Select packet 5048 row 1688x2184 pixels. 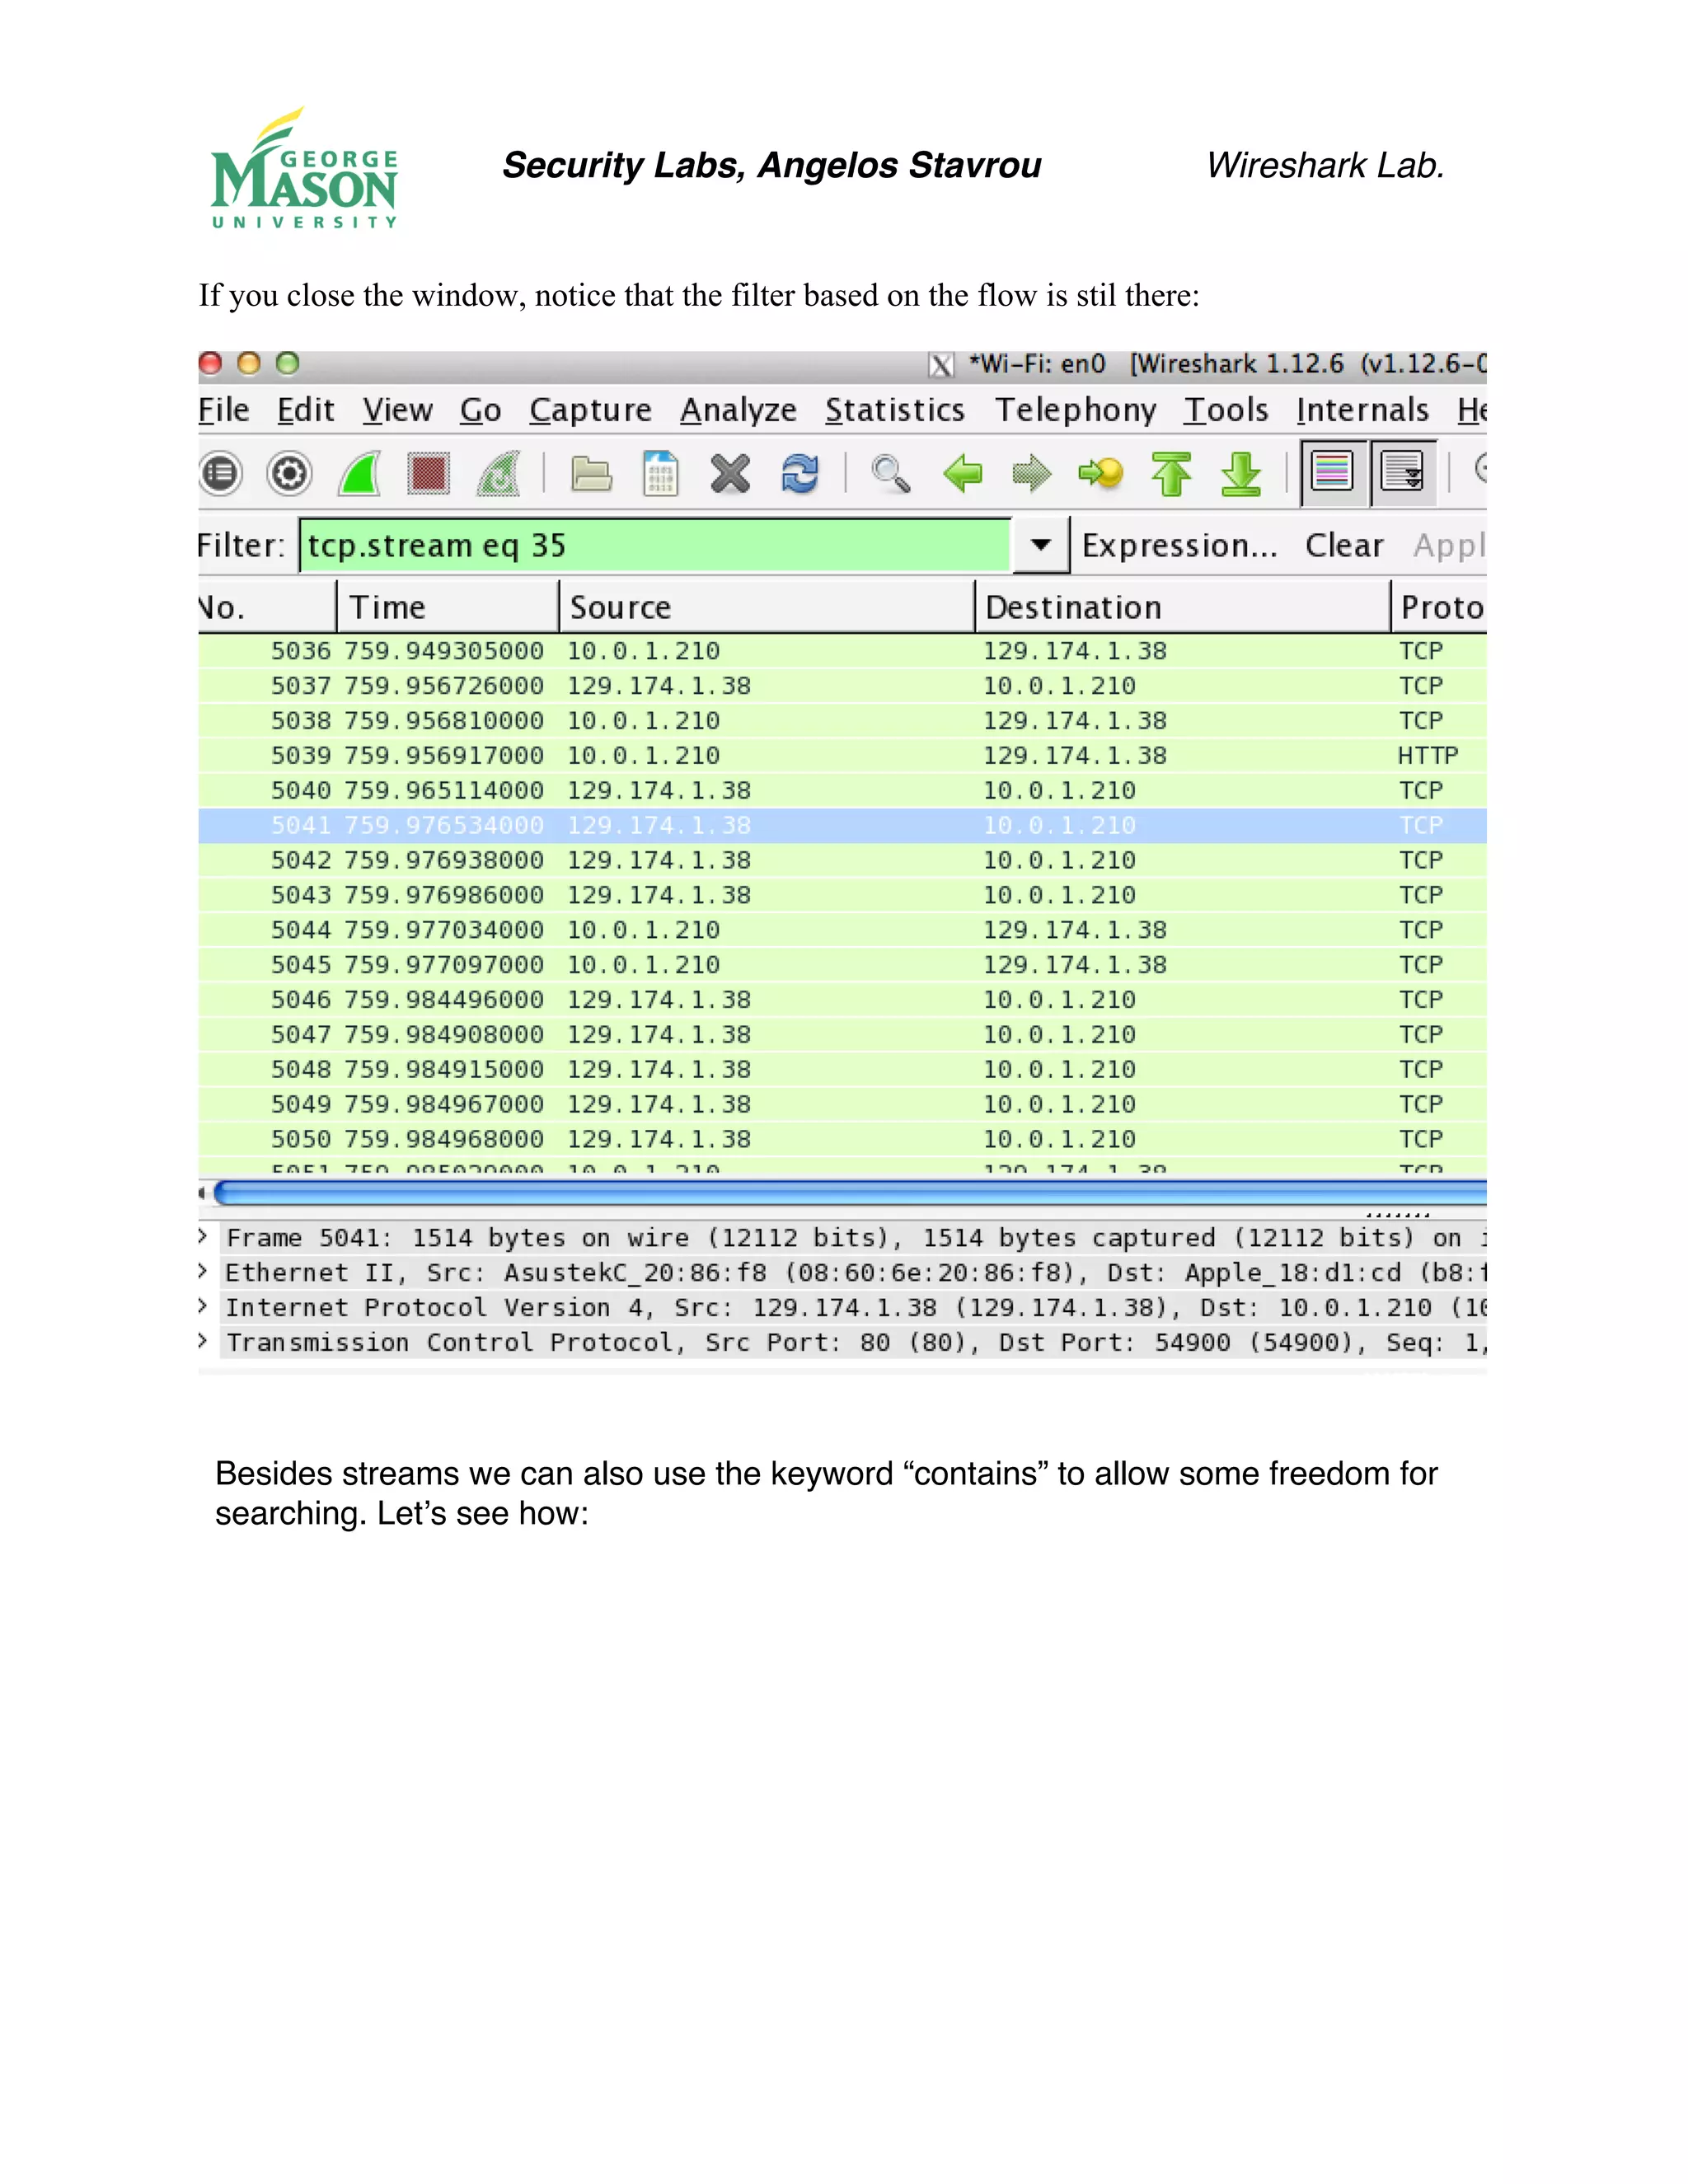[x=842, y=1069]
